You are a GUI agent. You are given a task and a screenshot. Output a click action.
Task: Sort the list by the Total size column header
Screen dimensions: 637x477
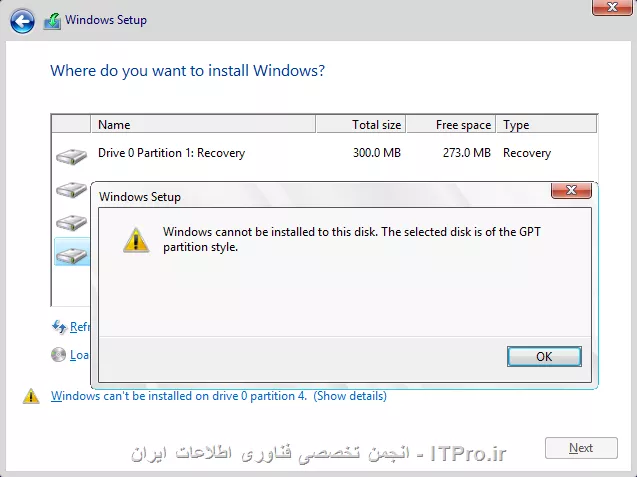coord(361,124)
